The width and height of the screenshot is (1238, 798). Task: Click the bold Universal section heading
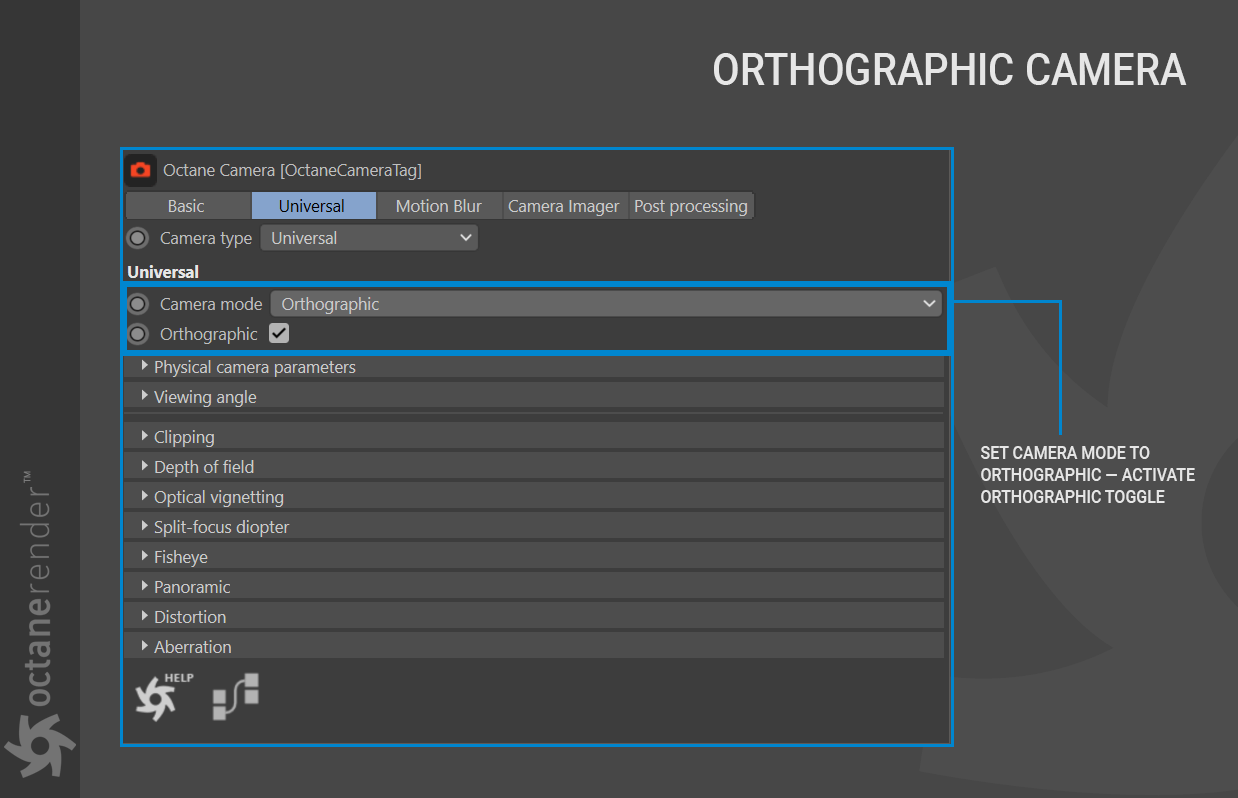coord(163,271)
